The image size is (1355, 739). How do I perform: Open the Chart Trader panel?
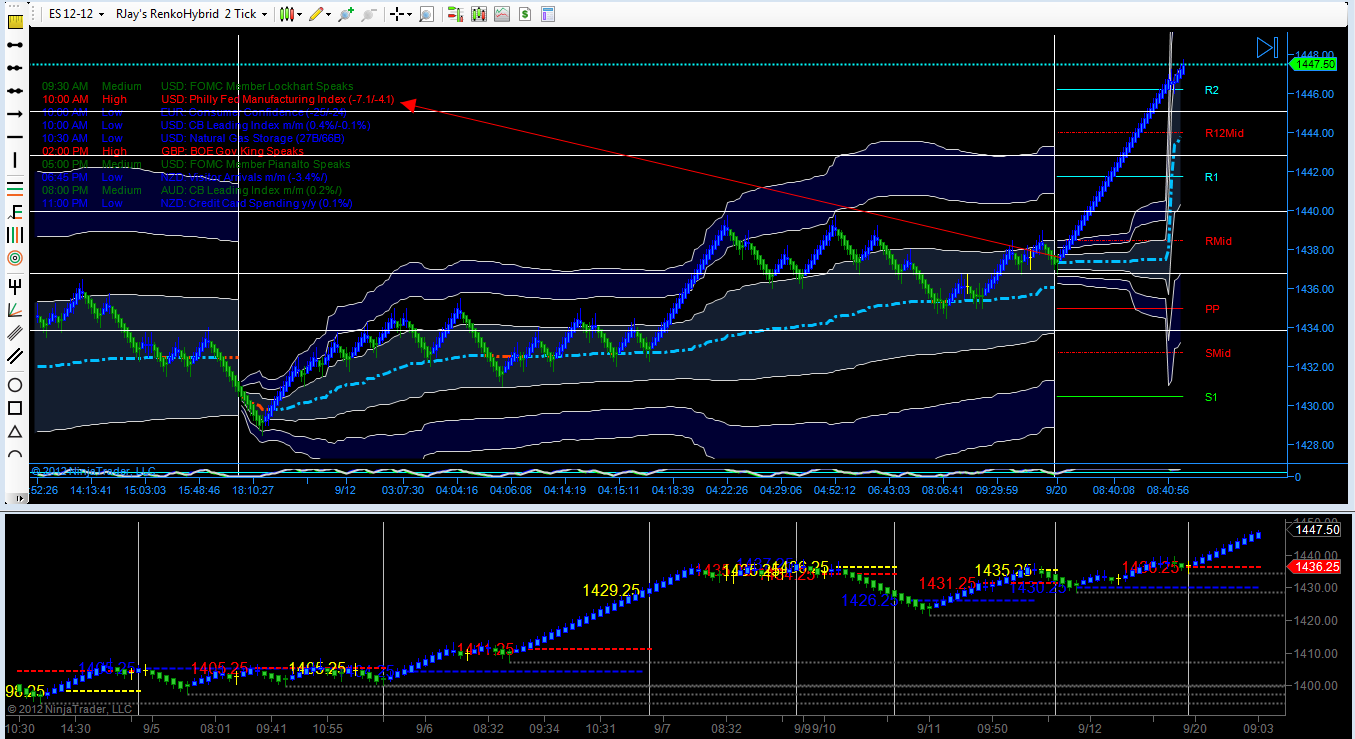(x=455, y=14)
